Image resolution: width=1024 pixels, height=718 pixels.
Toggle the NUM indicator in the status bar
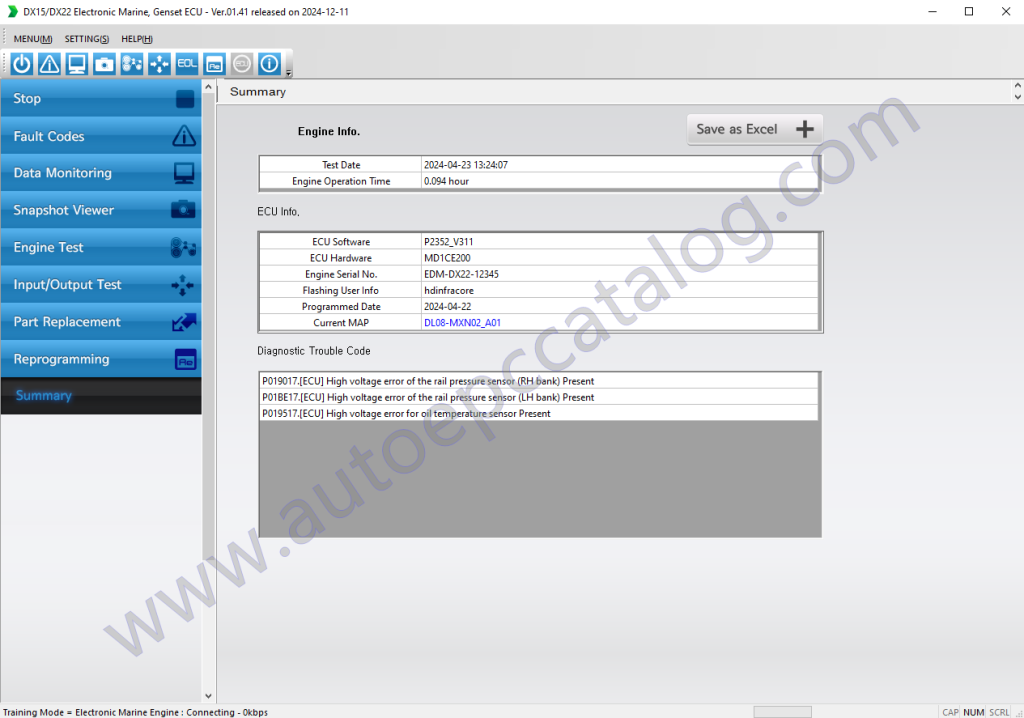pos(973,711)
